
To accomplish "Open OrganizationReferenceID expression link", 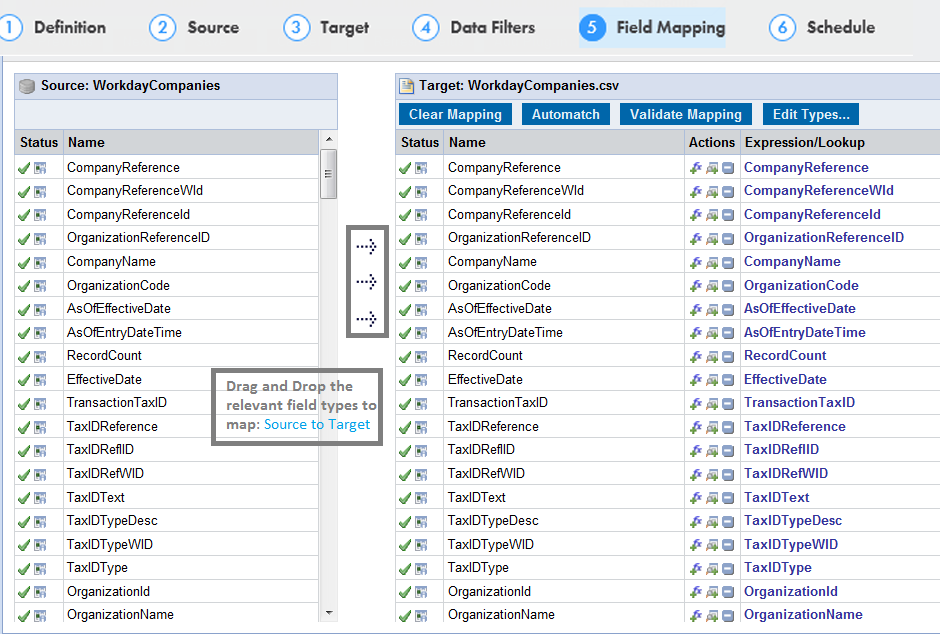I will coord(824,238).
